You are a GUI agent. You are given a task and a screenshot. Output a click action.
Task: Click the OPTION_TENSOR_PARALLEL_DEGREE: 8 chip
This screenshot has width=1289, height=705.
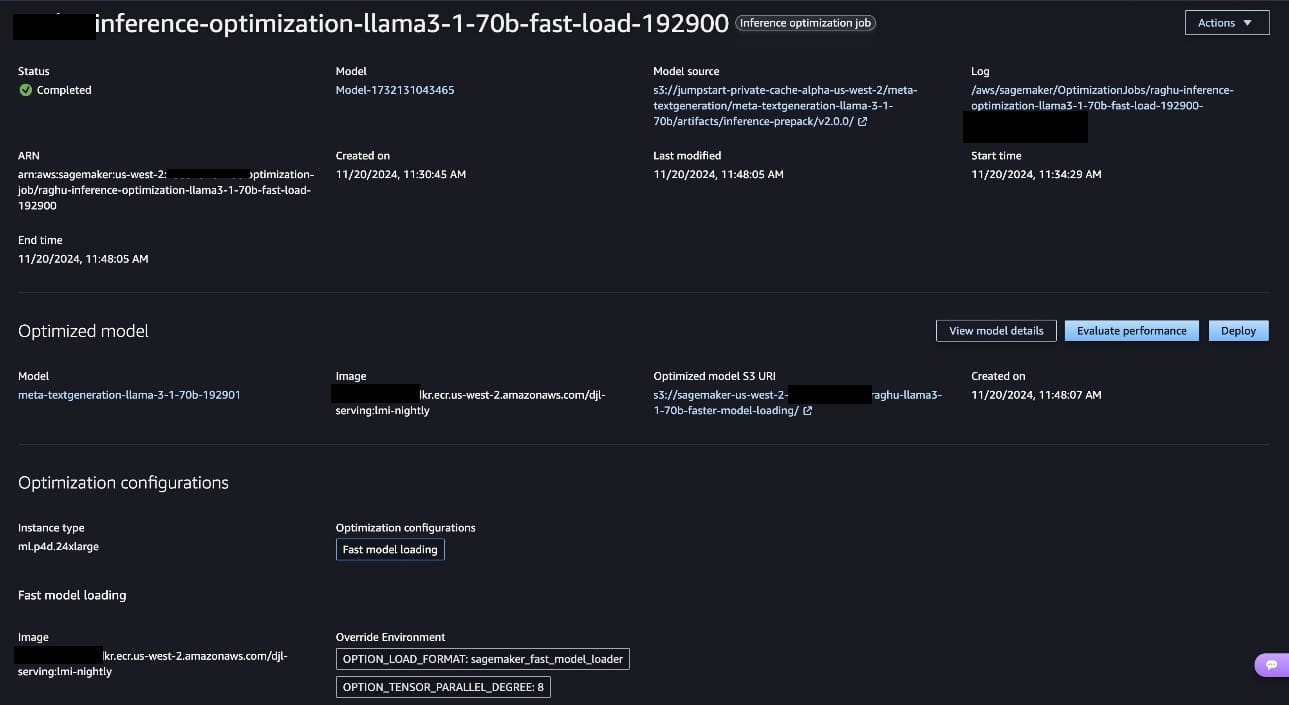443,687
